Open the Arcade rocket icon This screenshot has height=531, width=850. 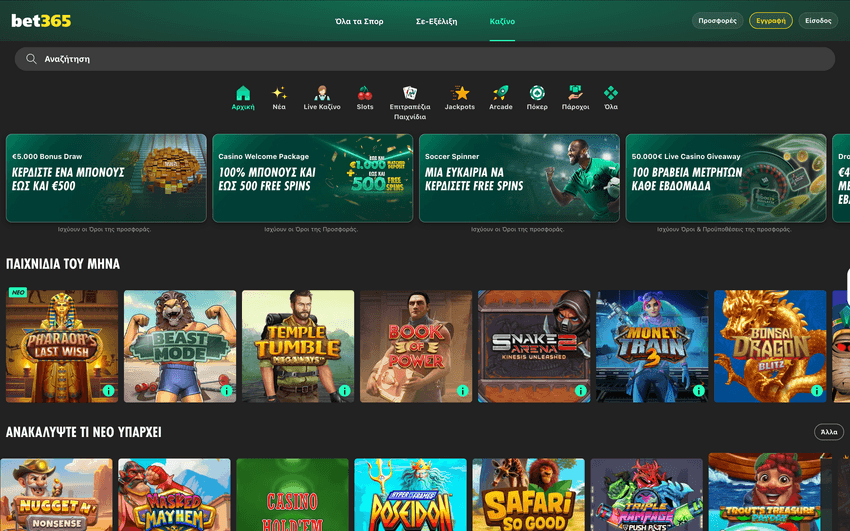501,93
